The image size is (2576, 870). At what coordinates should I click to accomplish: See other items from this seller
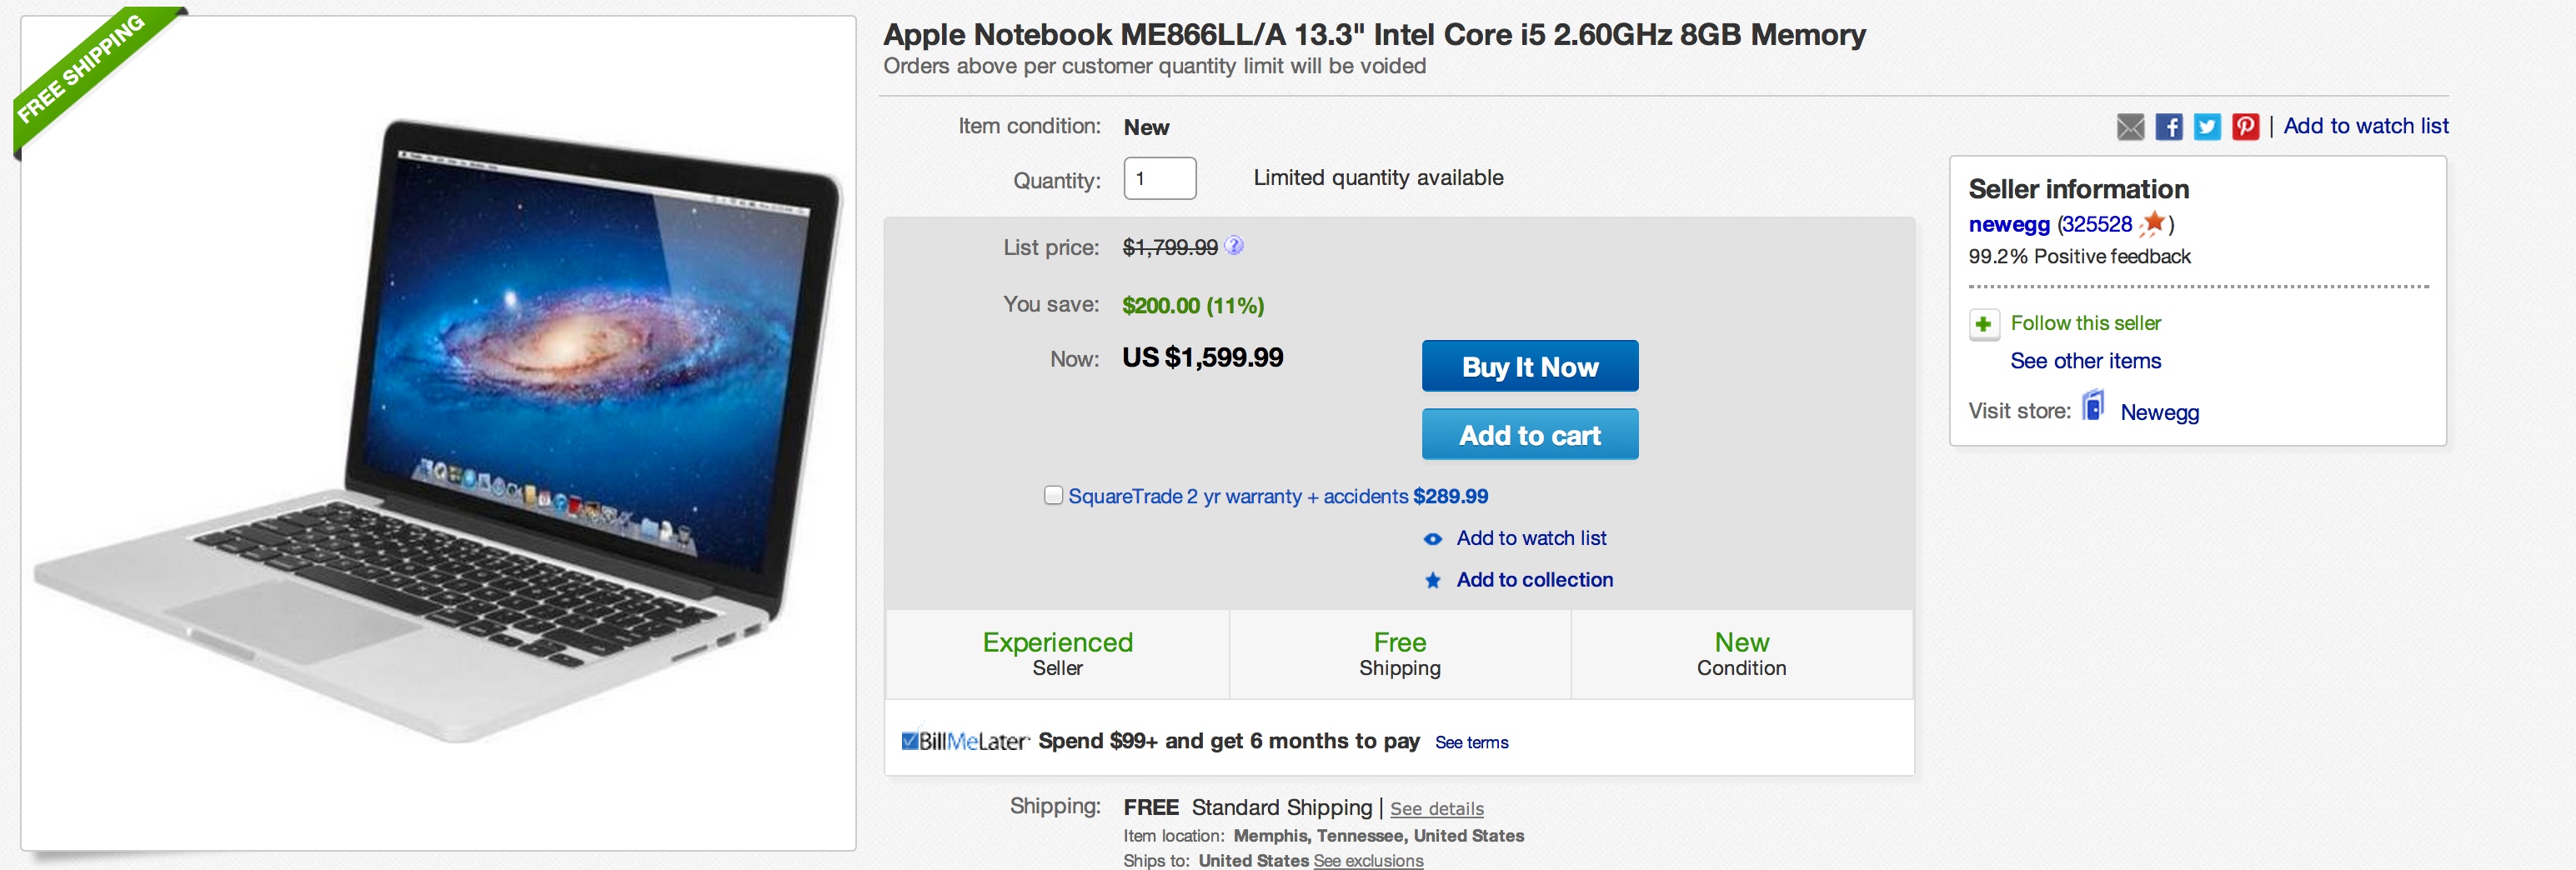2086,361
